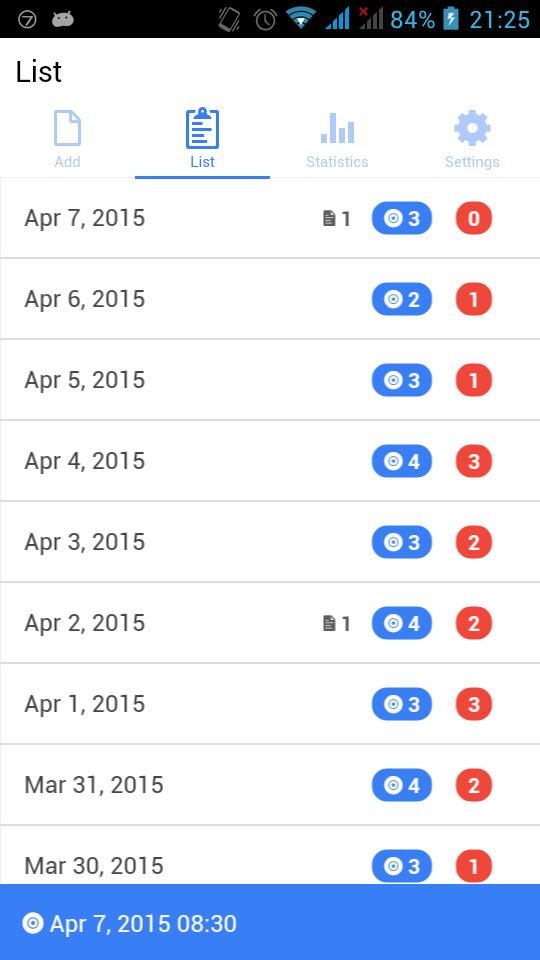This screenshot has height=960, width=540.
Task: Open the Apr 5, 2015 entry
Action: (x=270, y=380)
